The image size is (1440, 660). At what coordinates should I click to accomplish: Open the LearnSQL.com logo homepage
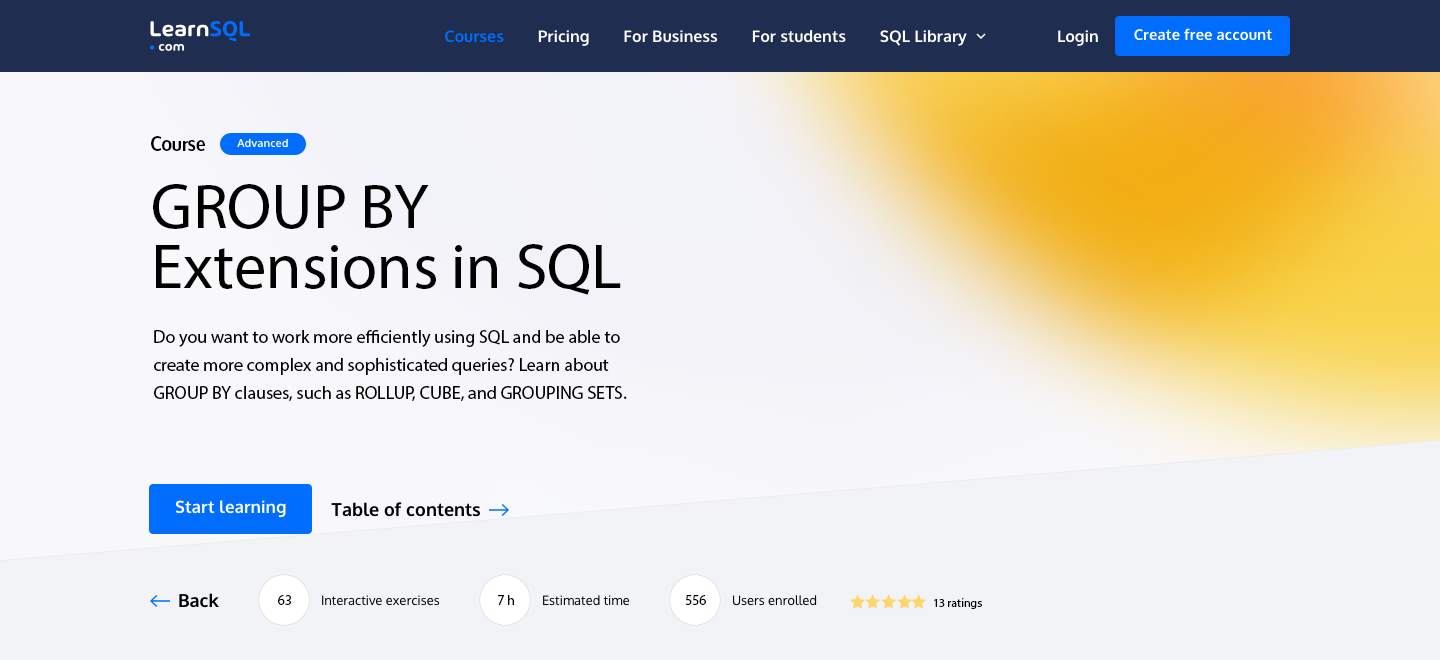click(199, 36)
